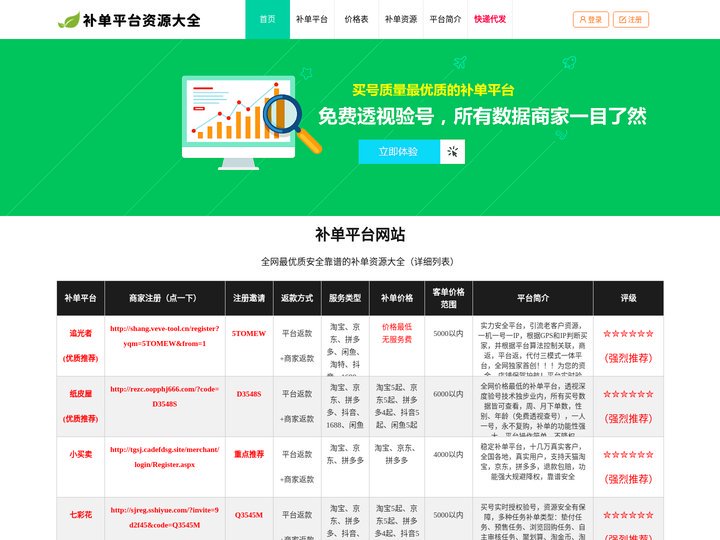Screen dimensions: 720x540
Task: Click the 评级 column header
Action: [x=629, y=298]
